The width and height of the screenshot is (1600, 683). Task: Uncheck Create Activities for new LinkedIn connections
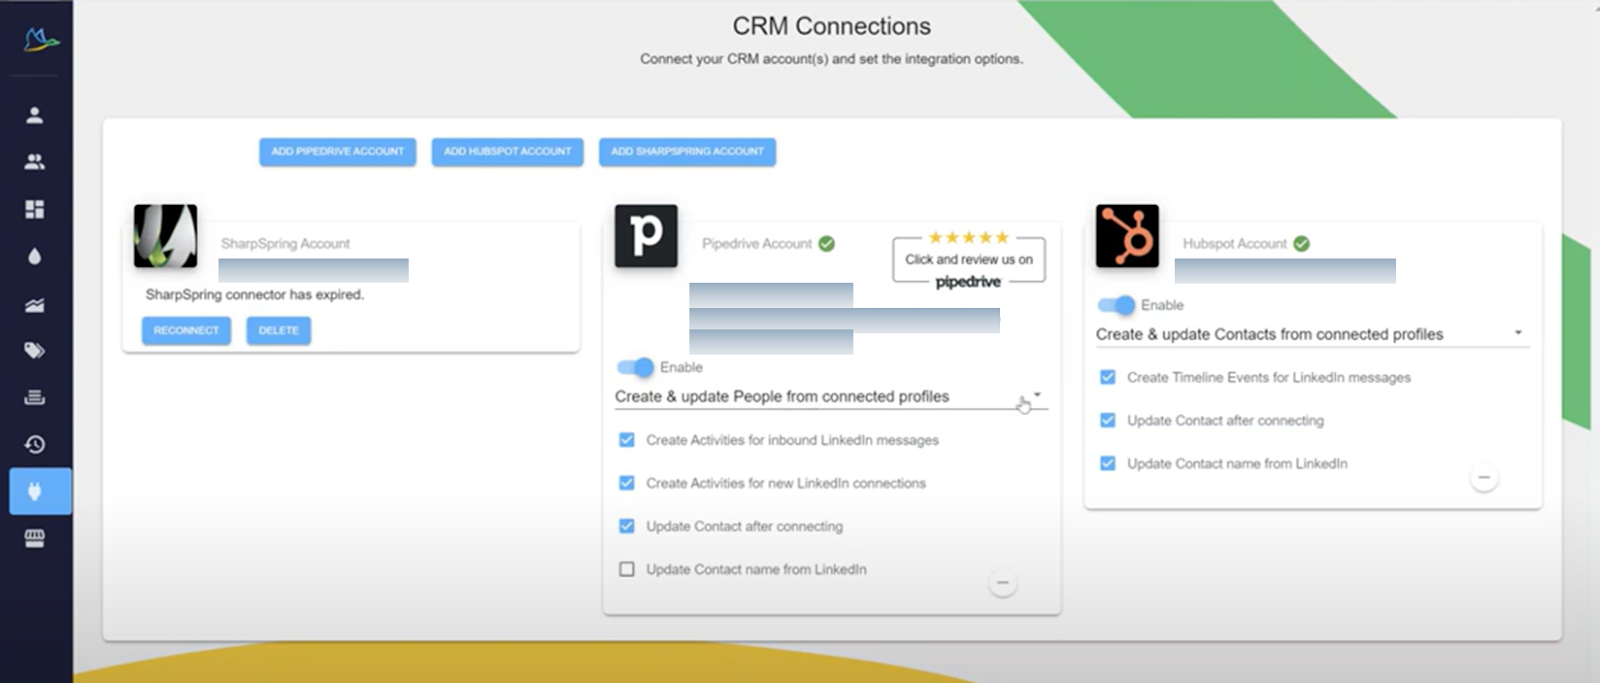click(627, 483)
